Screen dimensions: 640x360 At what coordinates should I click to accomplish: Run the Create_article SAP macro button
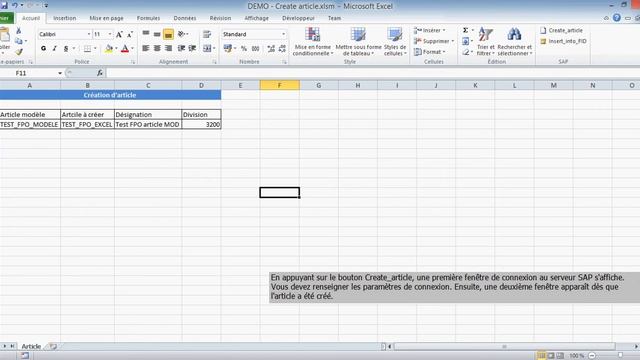[x=561, y=30]
